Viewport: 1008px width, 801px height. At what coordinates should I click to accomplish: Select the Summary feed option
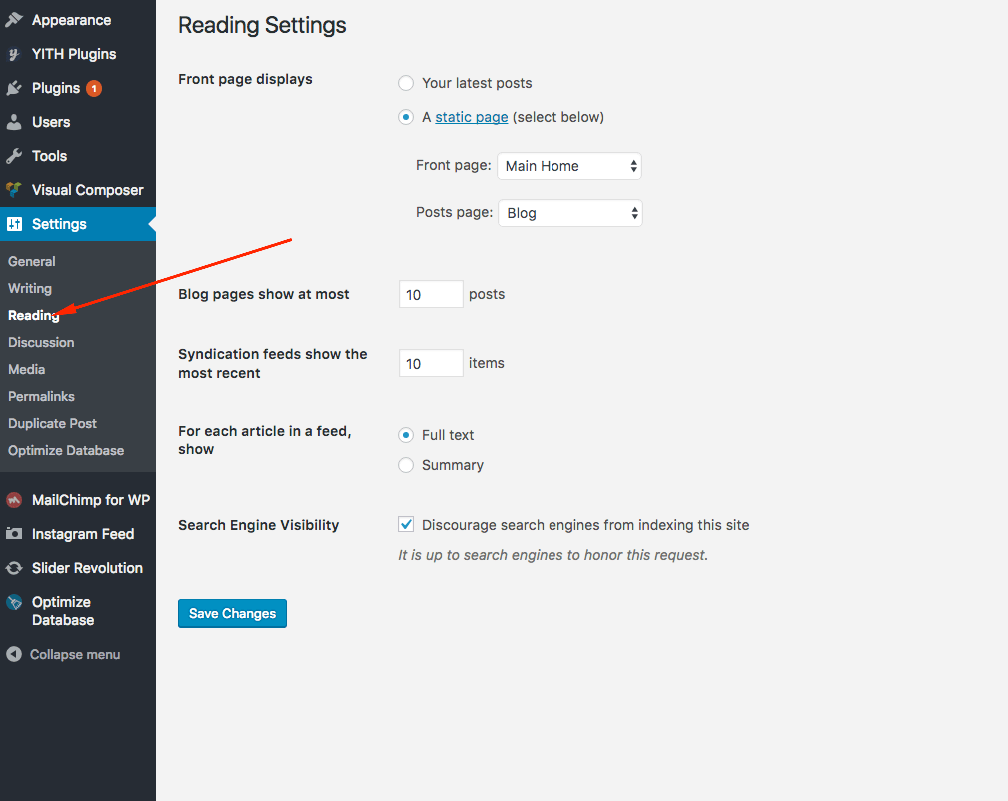(x=406, y=465)
